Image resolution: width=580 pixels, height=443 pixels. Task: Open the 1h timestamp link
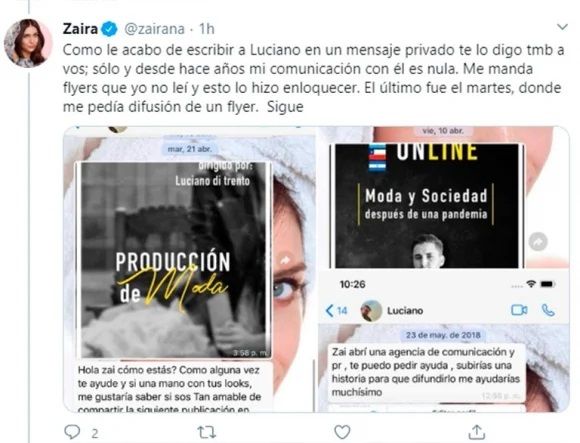[207, 29]
